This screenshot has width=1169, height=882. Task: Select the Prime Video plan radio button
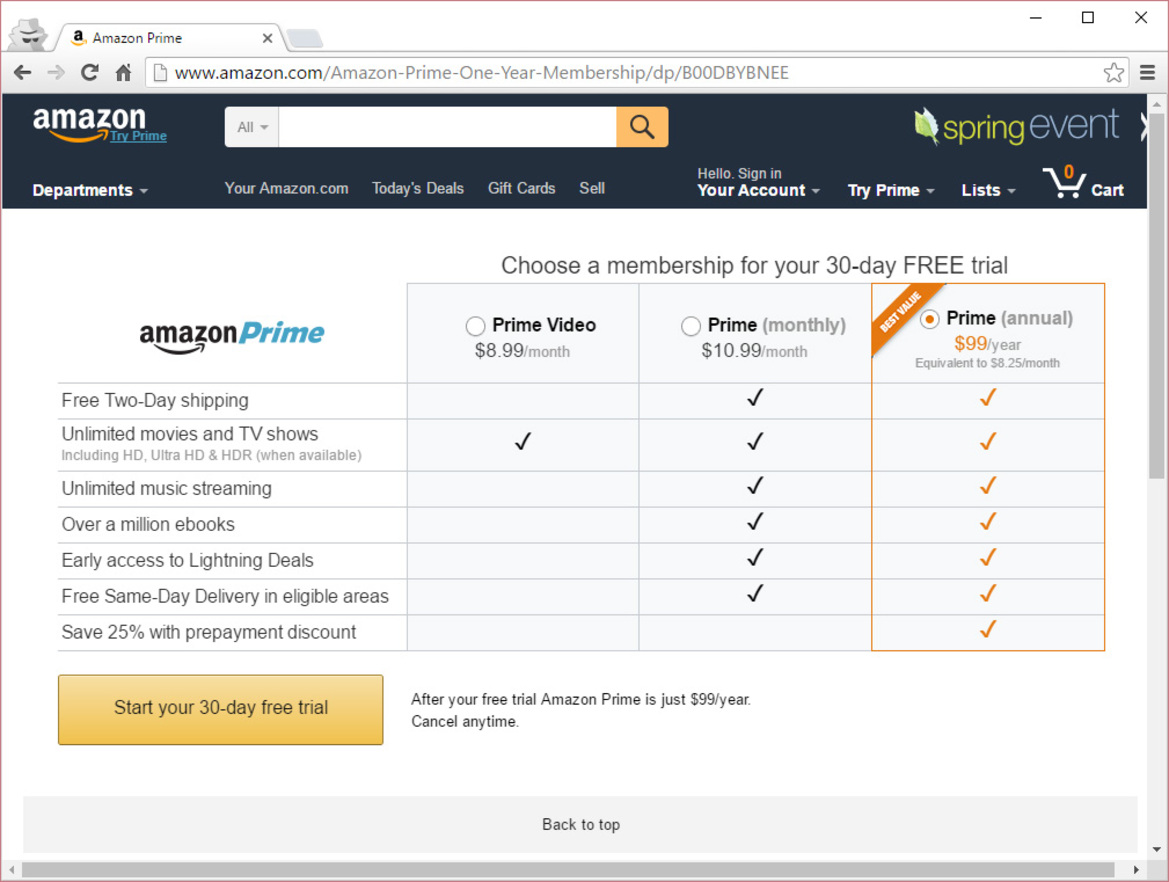coord(475,326)
